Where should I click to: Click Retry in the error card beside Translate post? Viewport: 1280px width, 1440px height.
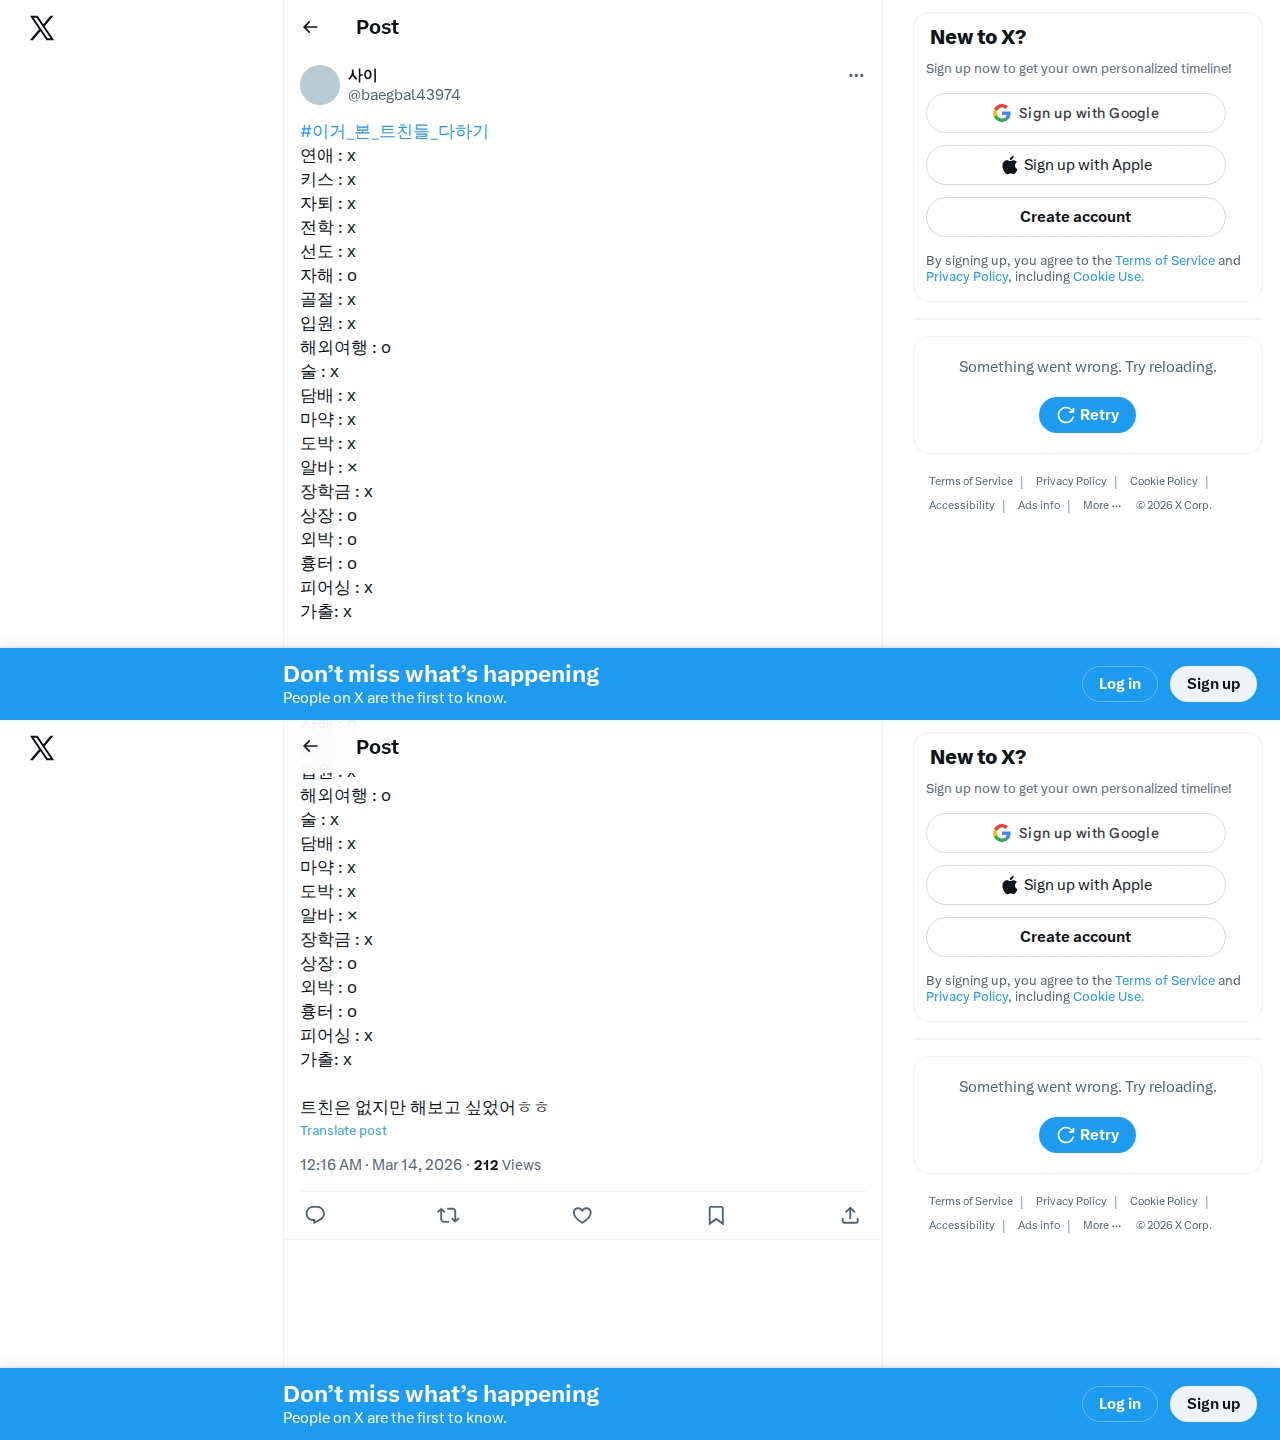pyautogui.click(x=1087, y=1135)
